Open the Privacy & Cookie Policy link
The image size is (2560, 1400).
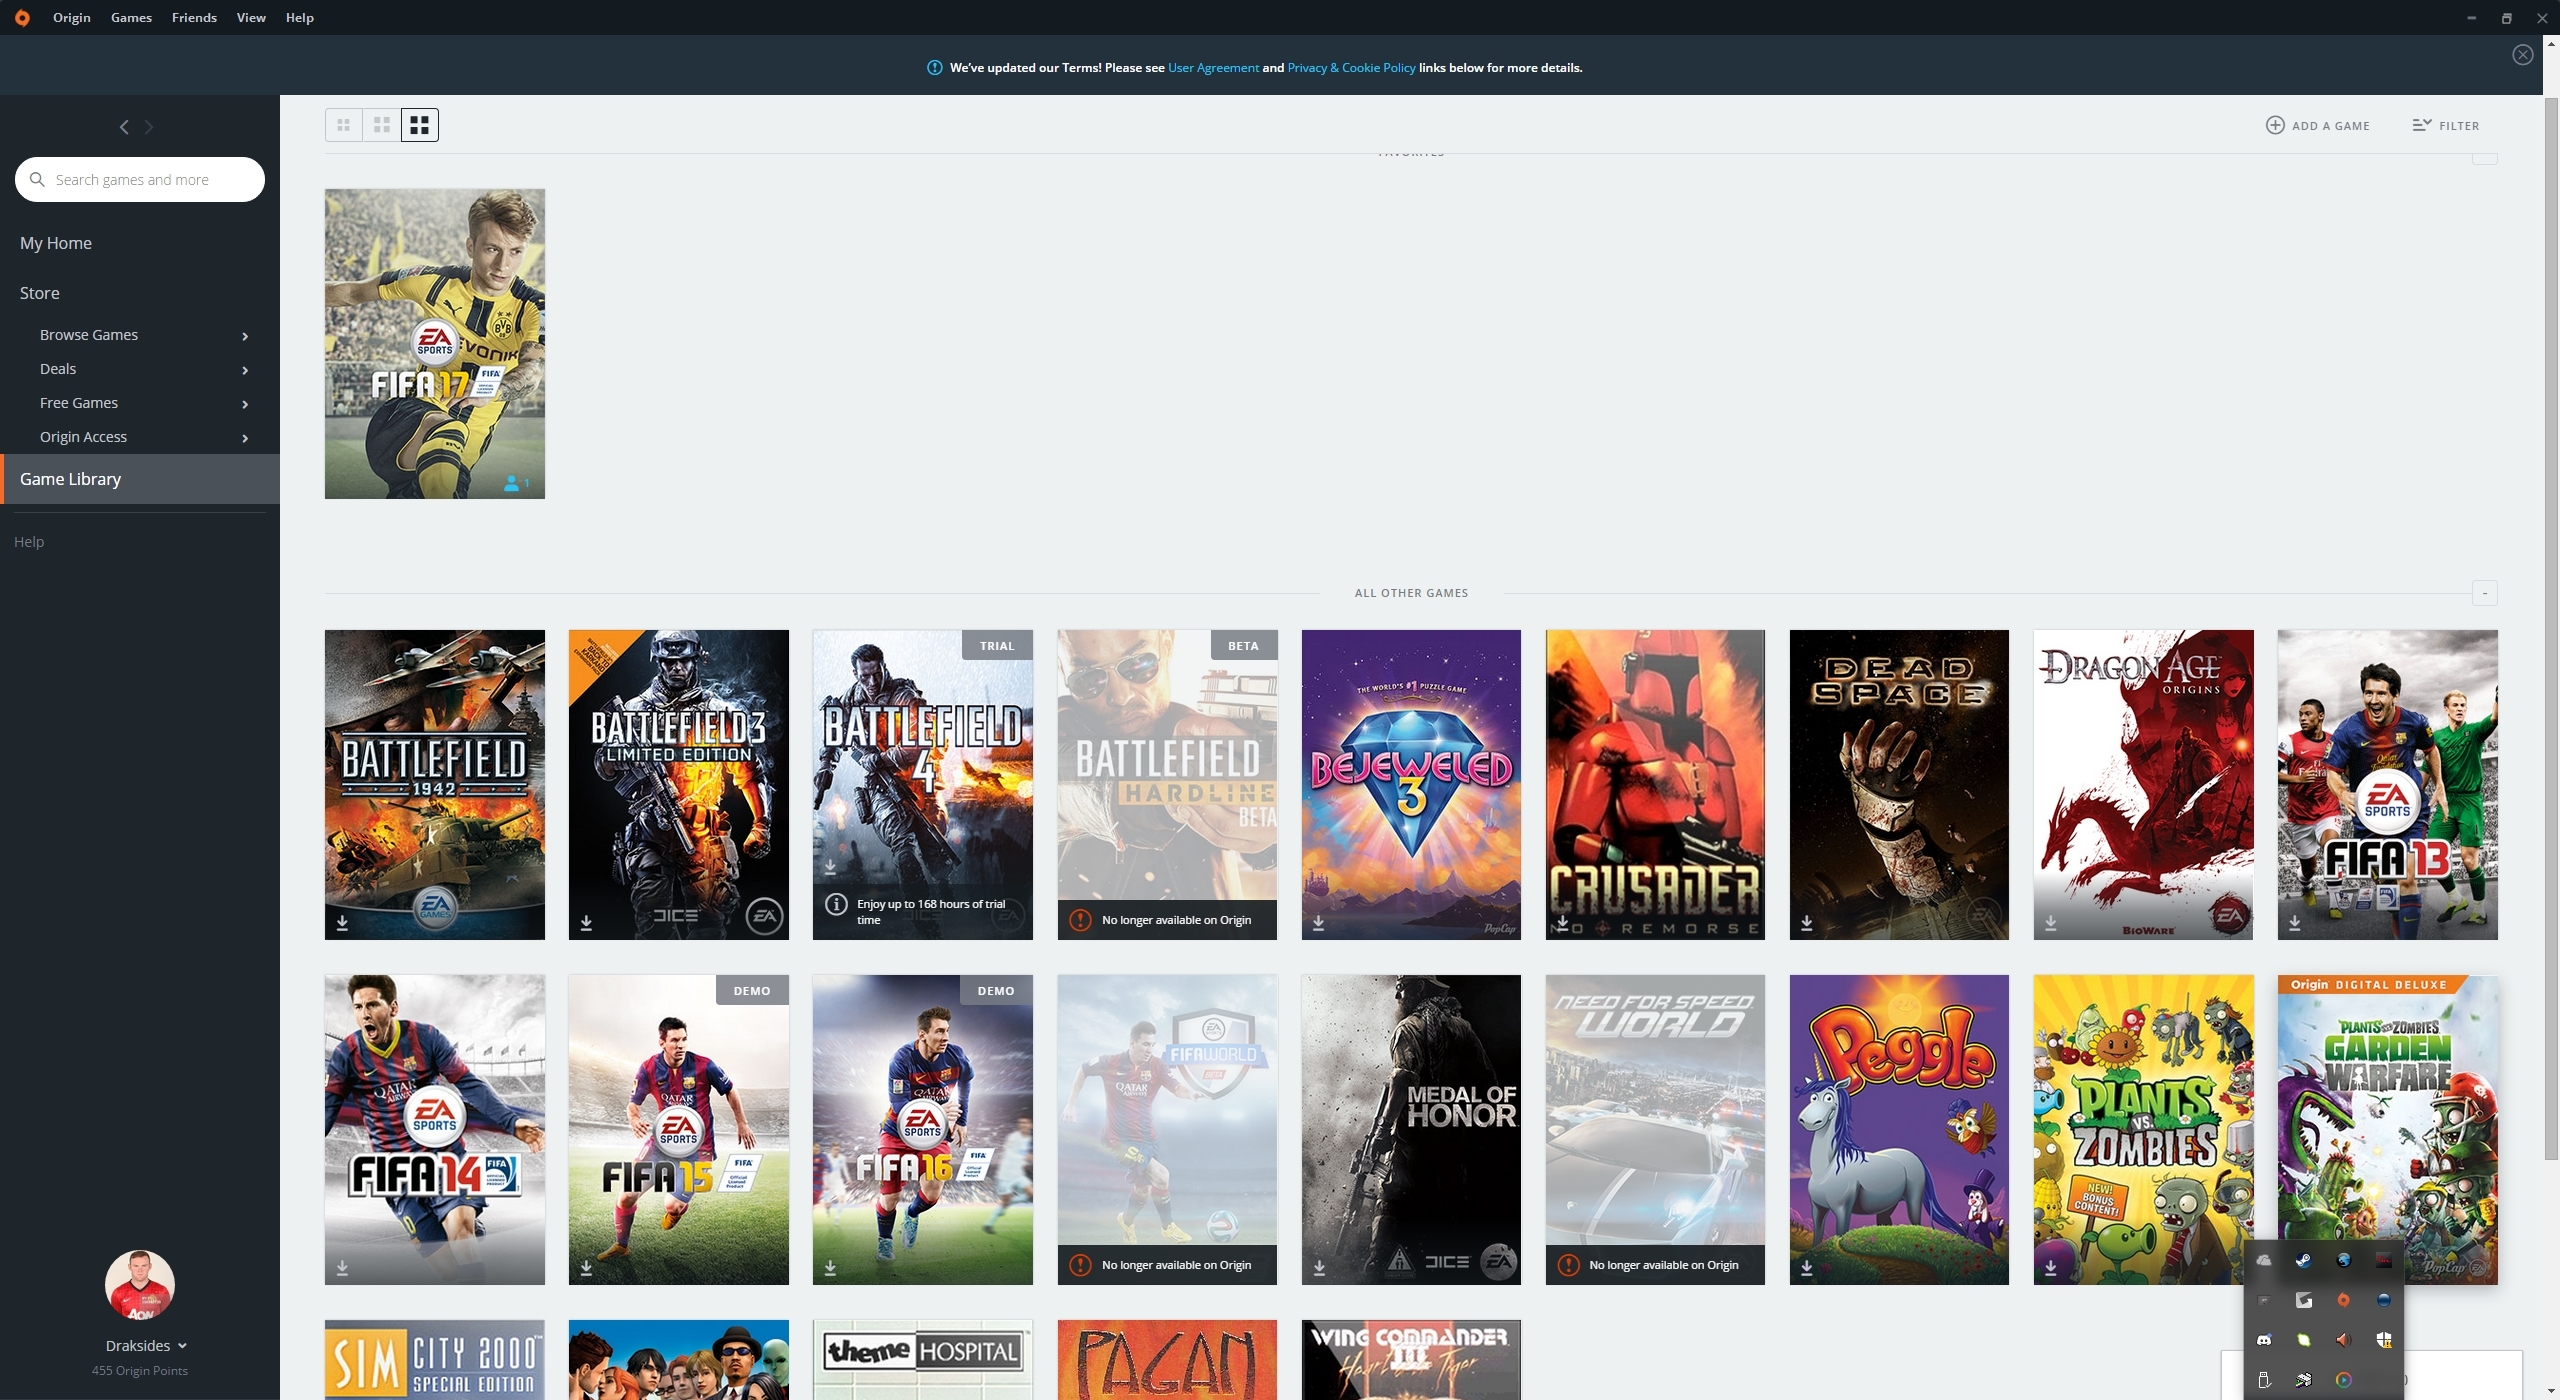(x=1351, y=68)
